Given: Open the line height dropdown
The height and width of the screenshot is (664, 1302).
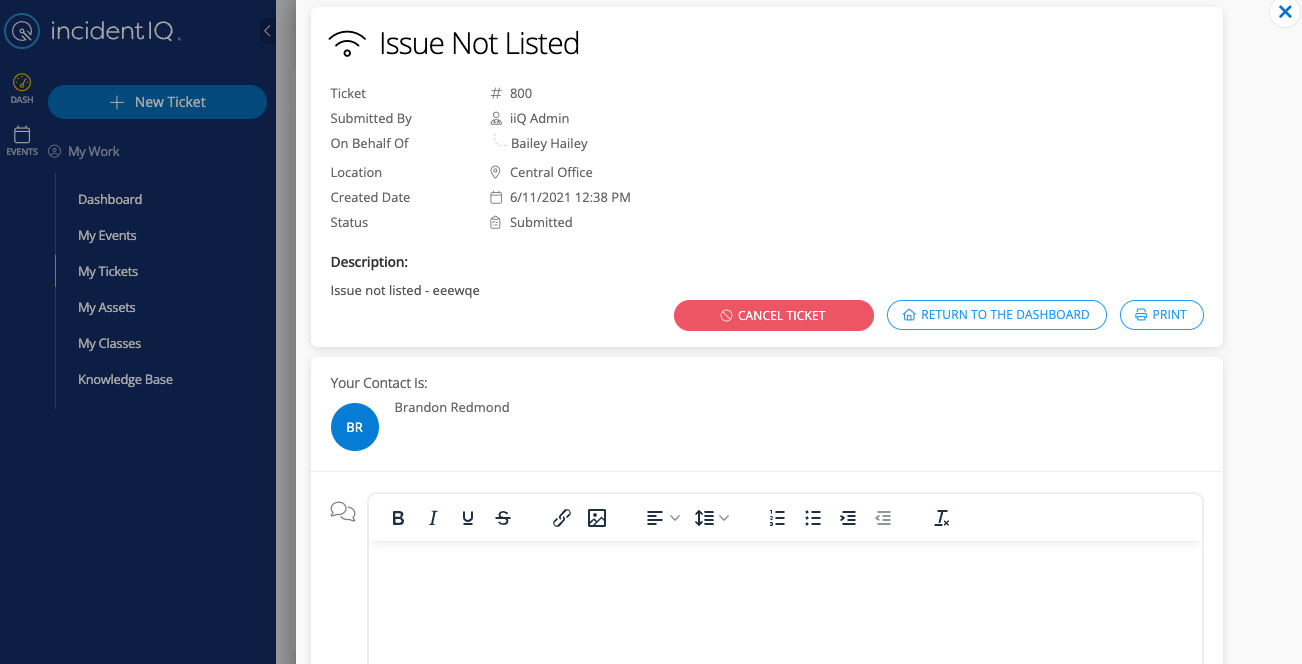Looking at the screenshot, I should 711,518.
